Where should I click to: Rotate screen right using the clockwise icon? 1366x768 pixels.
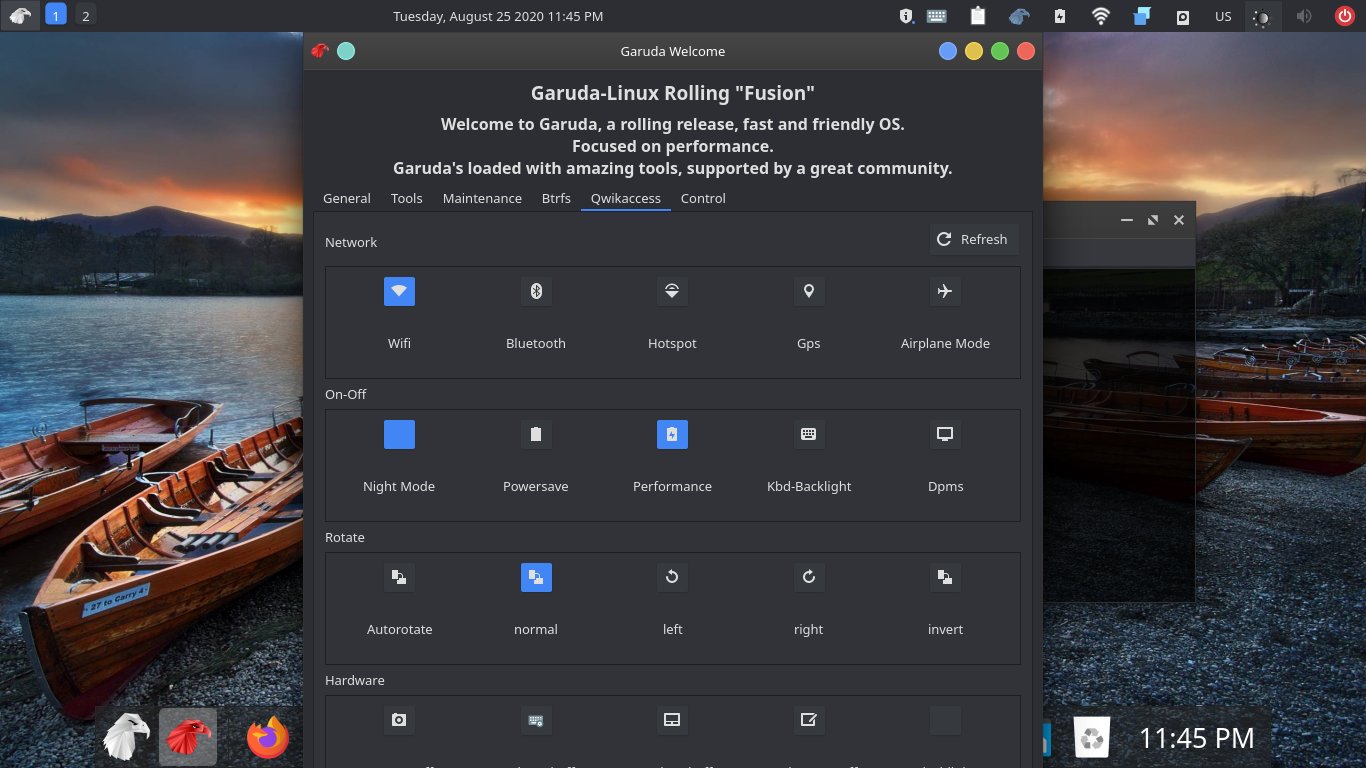tap(809, 577)
